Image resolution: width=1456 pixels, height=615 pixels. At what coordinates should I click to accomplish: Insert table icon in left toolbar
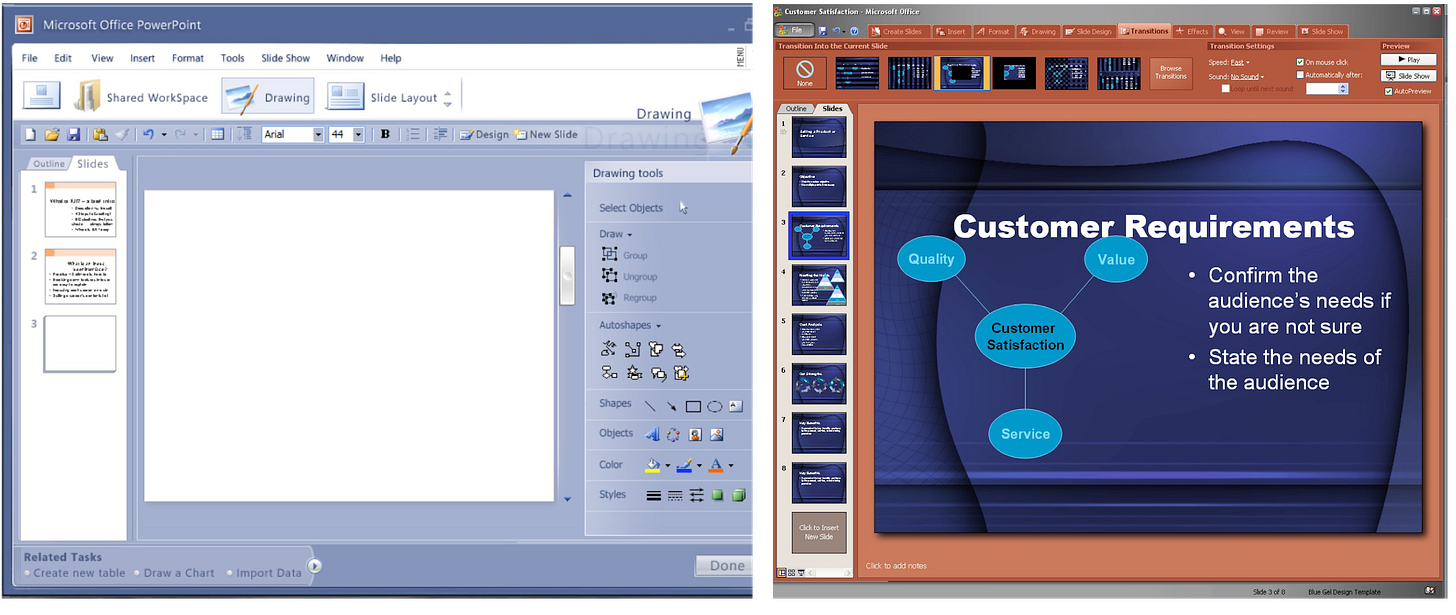click(217, 134)
